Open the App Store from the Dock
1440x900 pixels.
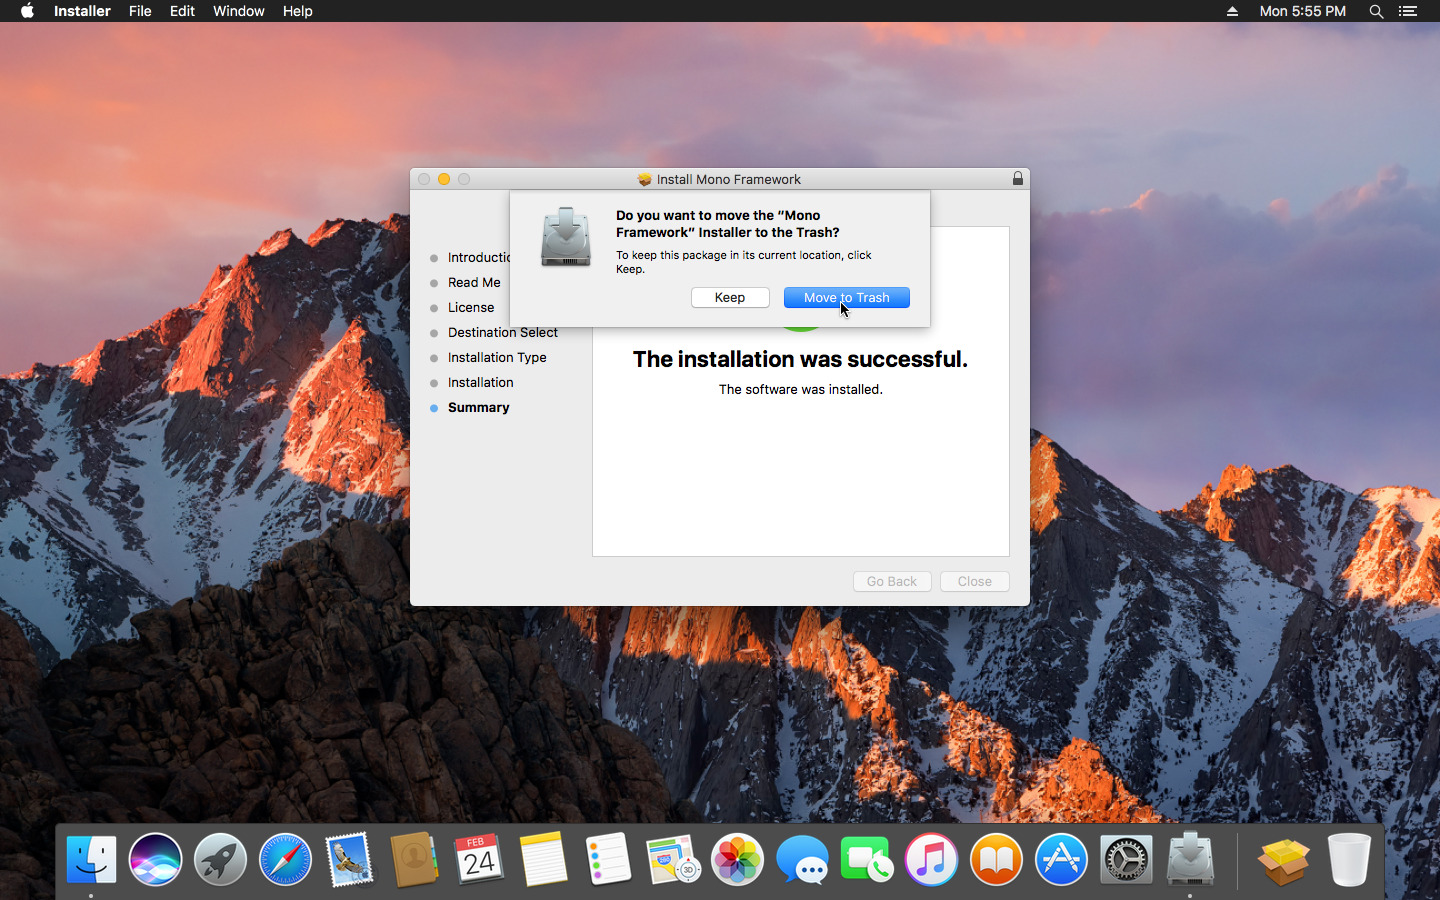[x=1061, y=860]
